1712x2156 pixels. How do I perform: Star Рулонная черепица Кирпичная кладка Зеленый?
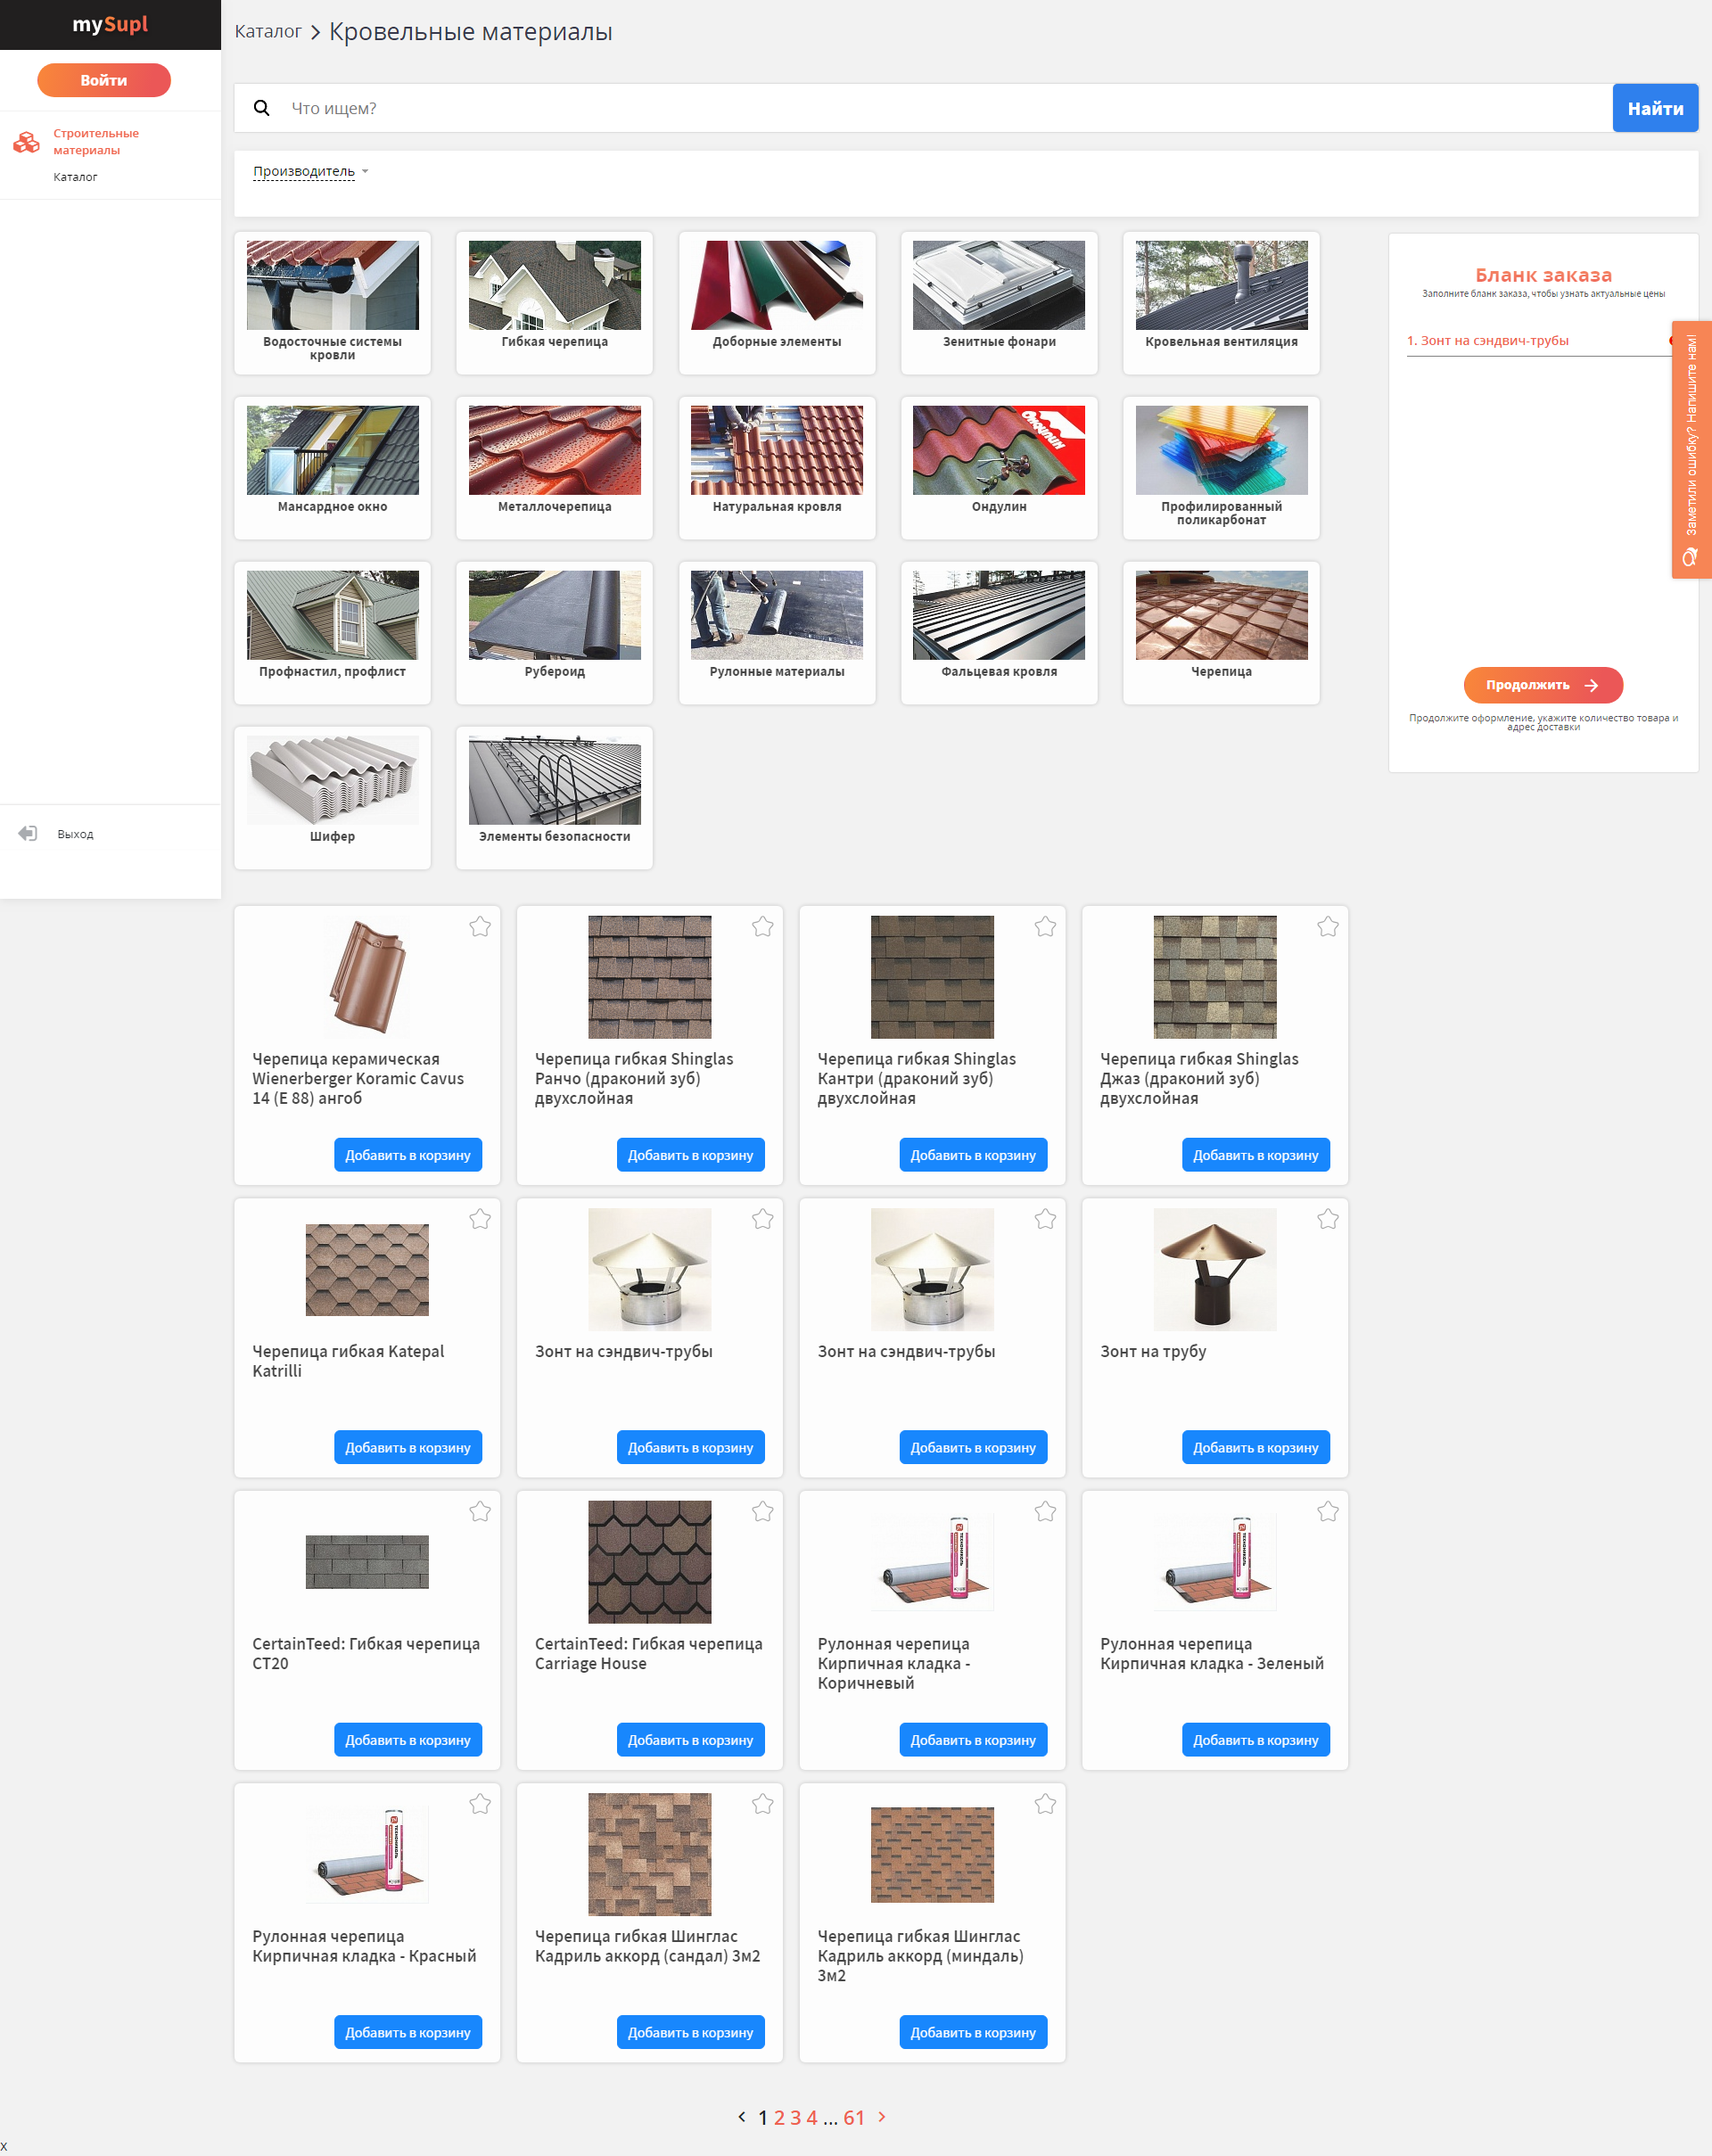[x=1328, y=1512]
